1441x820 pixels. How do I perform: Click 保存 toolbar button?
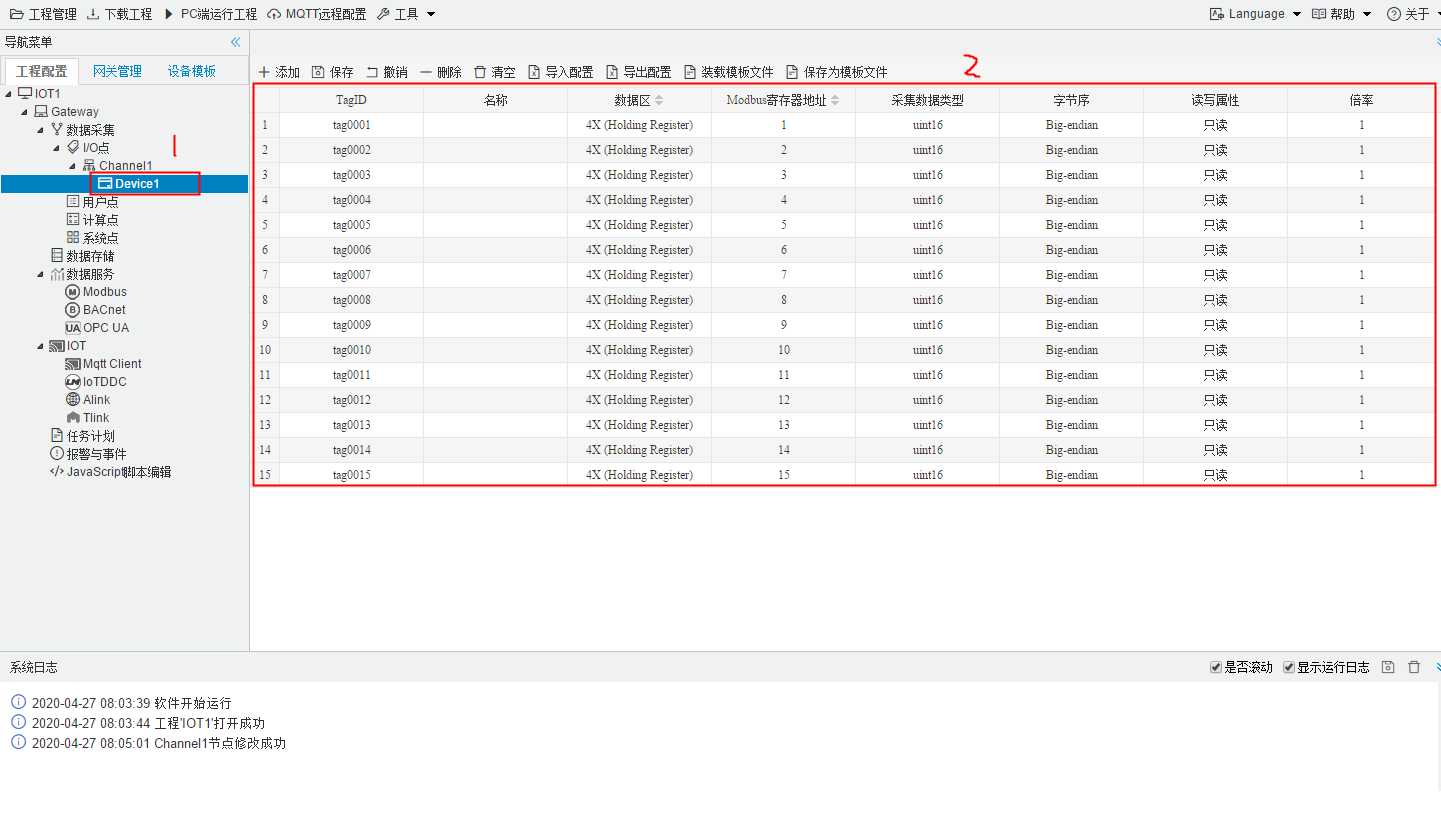[x=333, y=72]
